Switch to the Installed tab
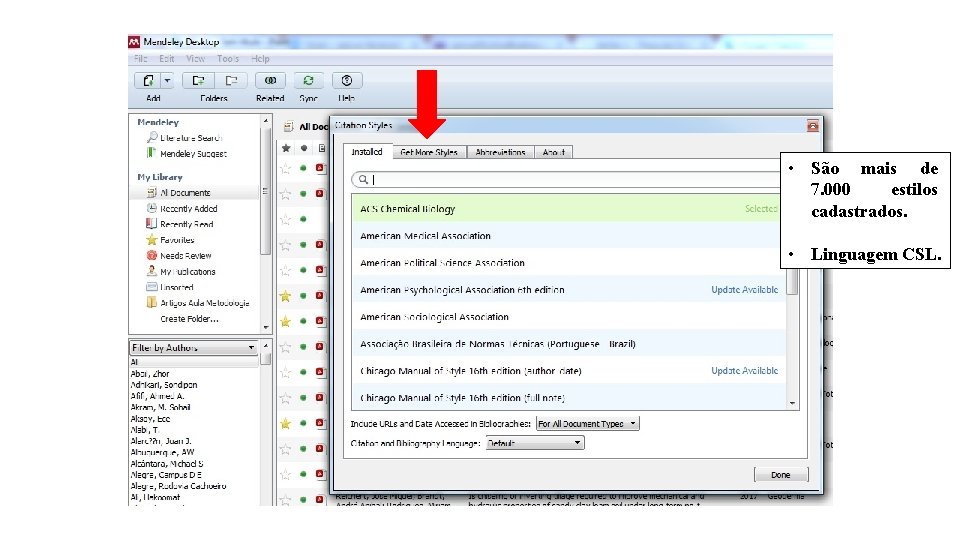This screenshot has width=960, height=540. click(367, 152)
